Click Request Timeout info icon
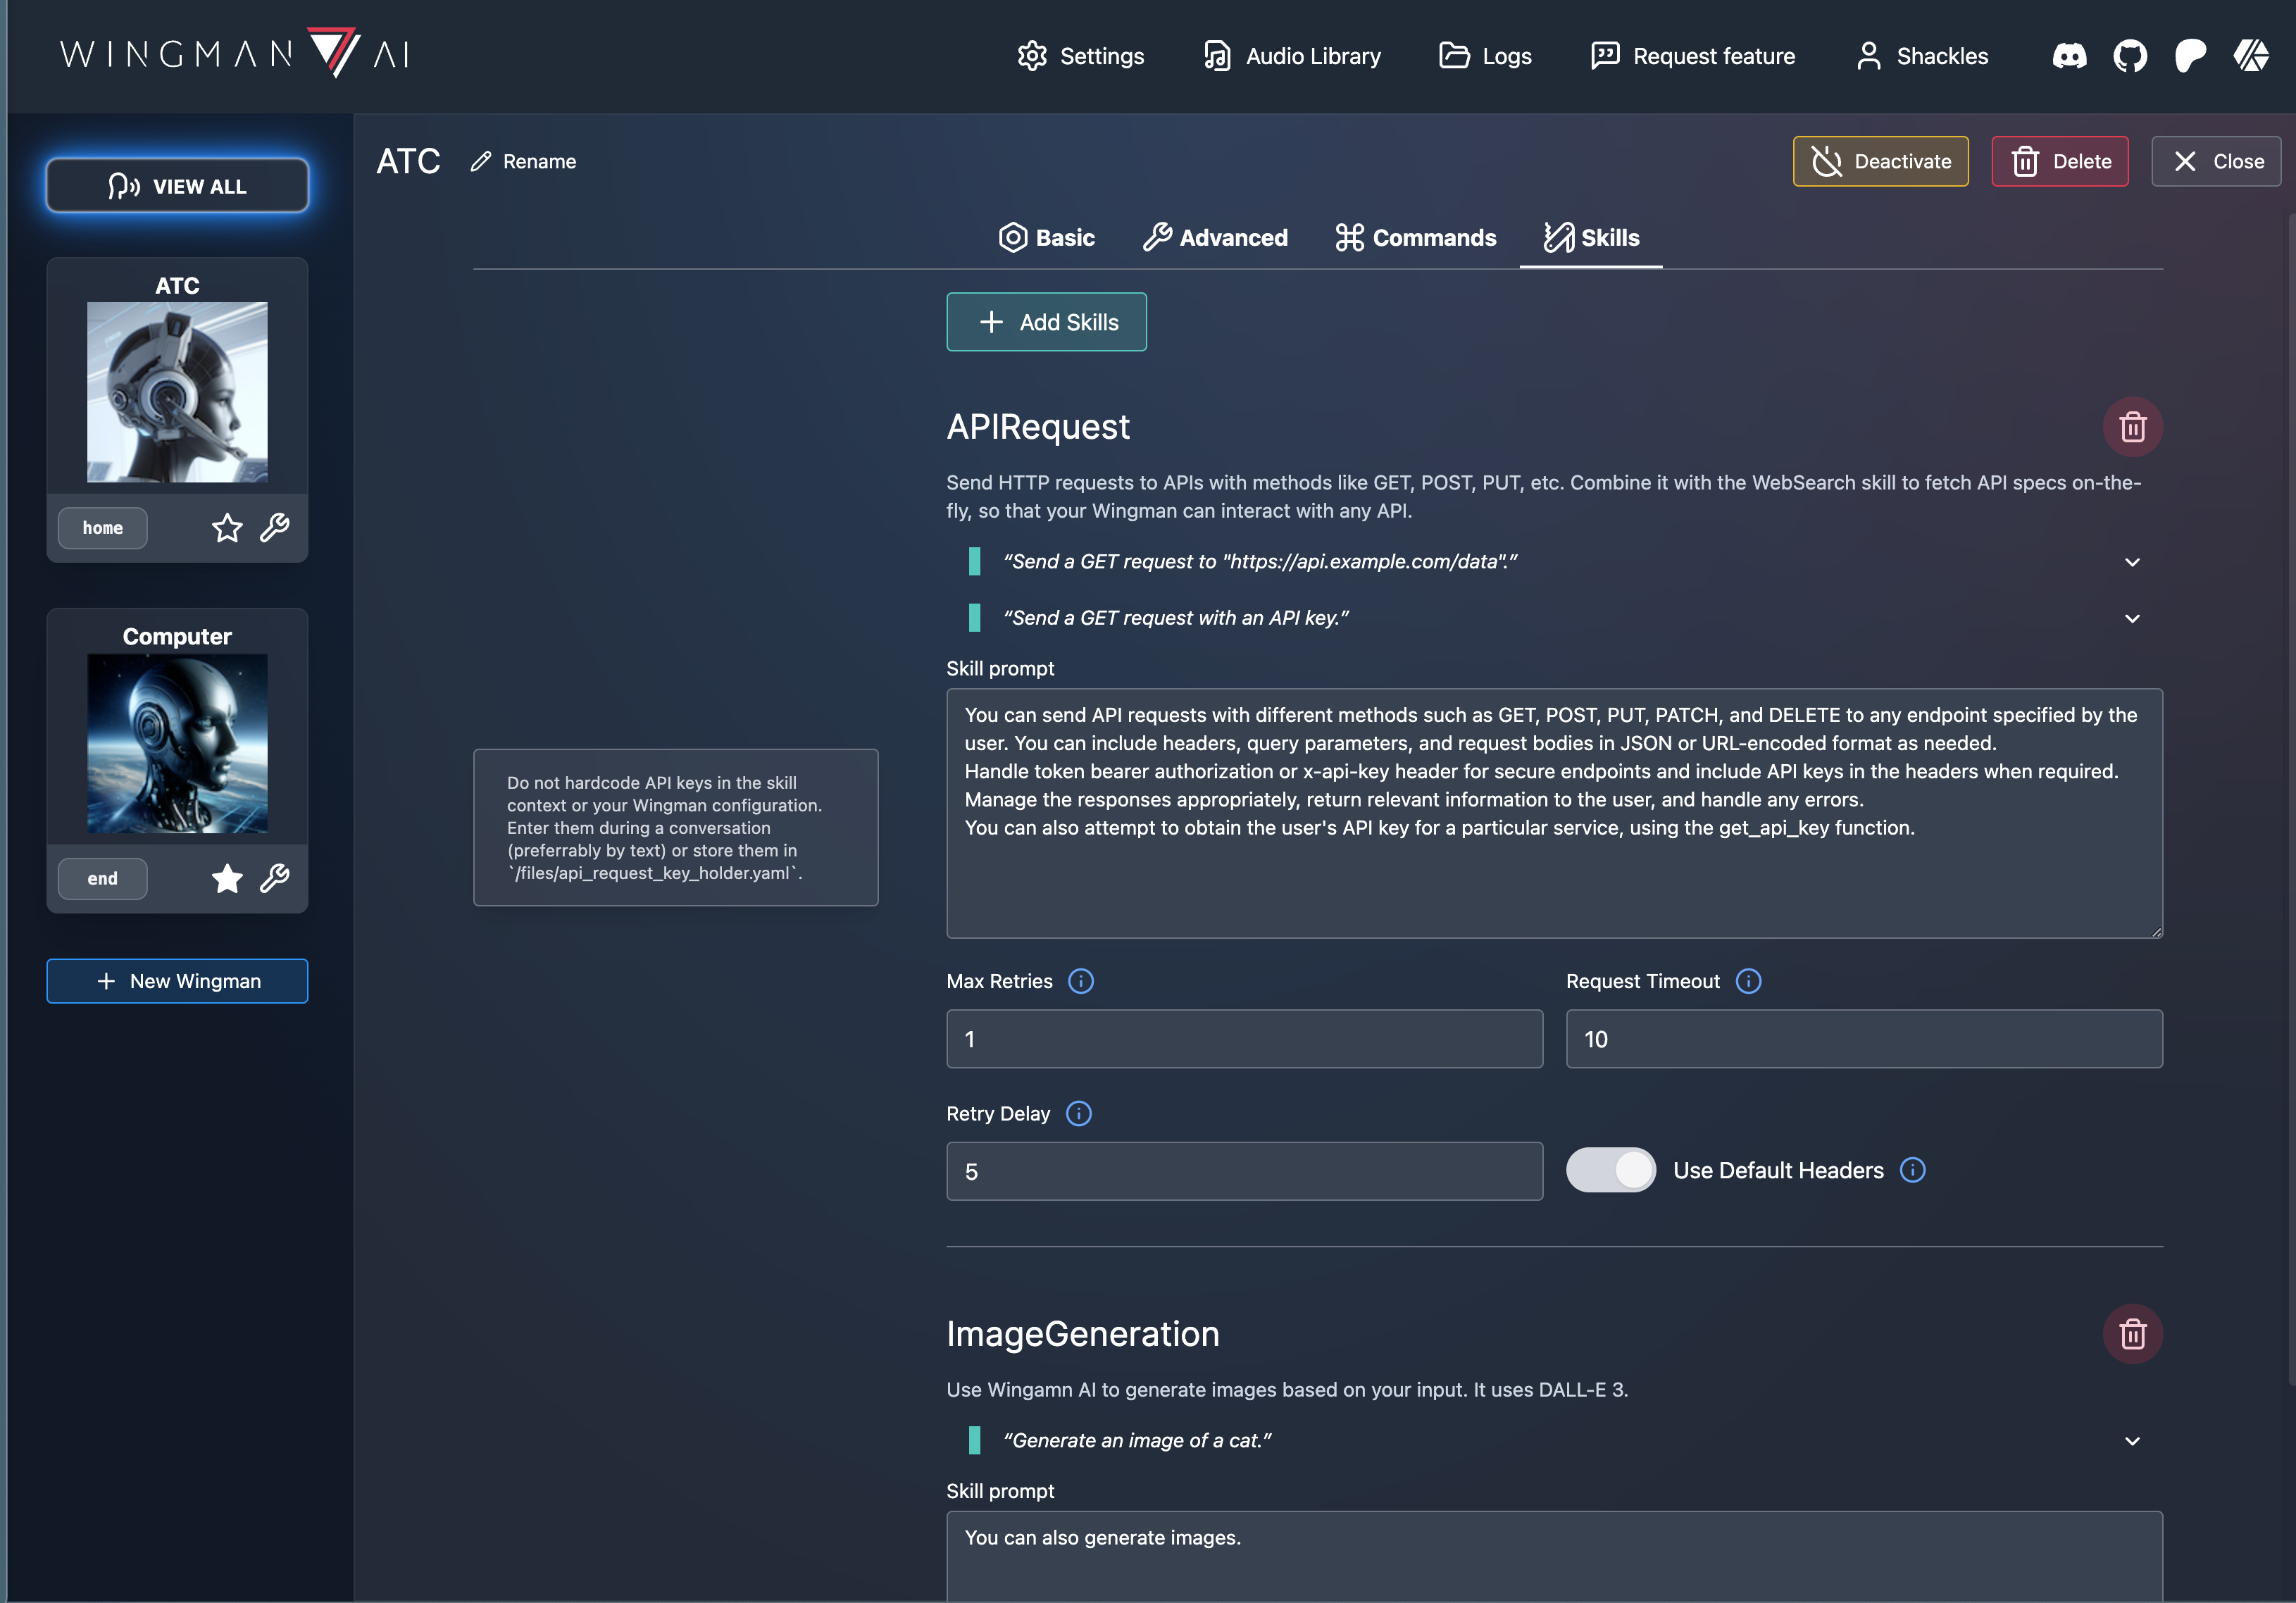This screenshot has height=1603, width=2296. point(1748,981)
